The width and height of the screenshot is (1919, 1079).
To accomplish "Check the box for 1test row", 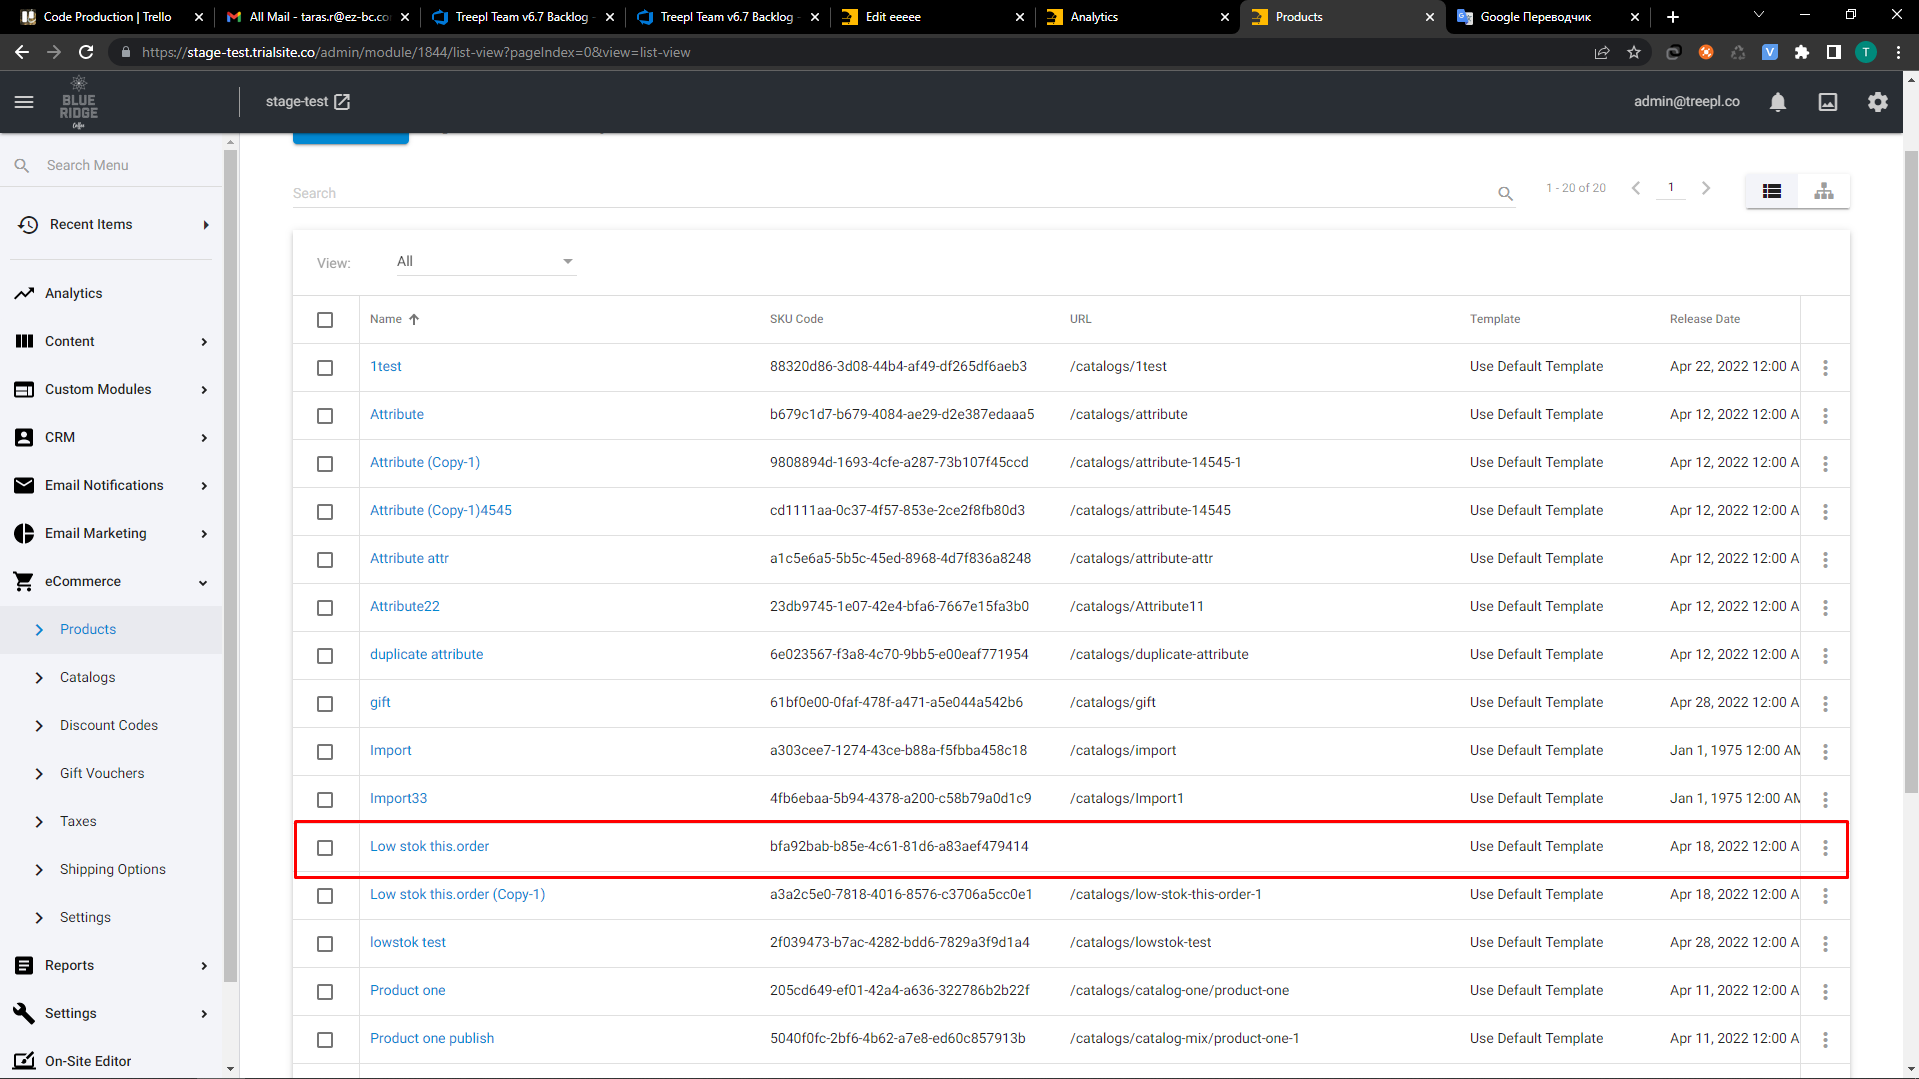I will [x=325, y=368].
